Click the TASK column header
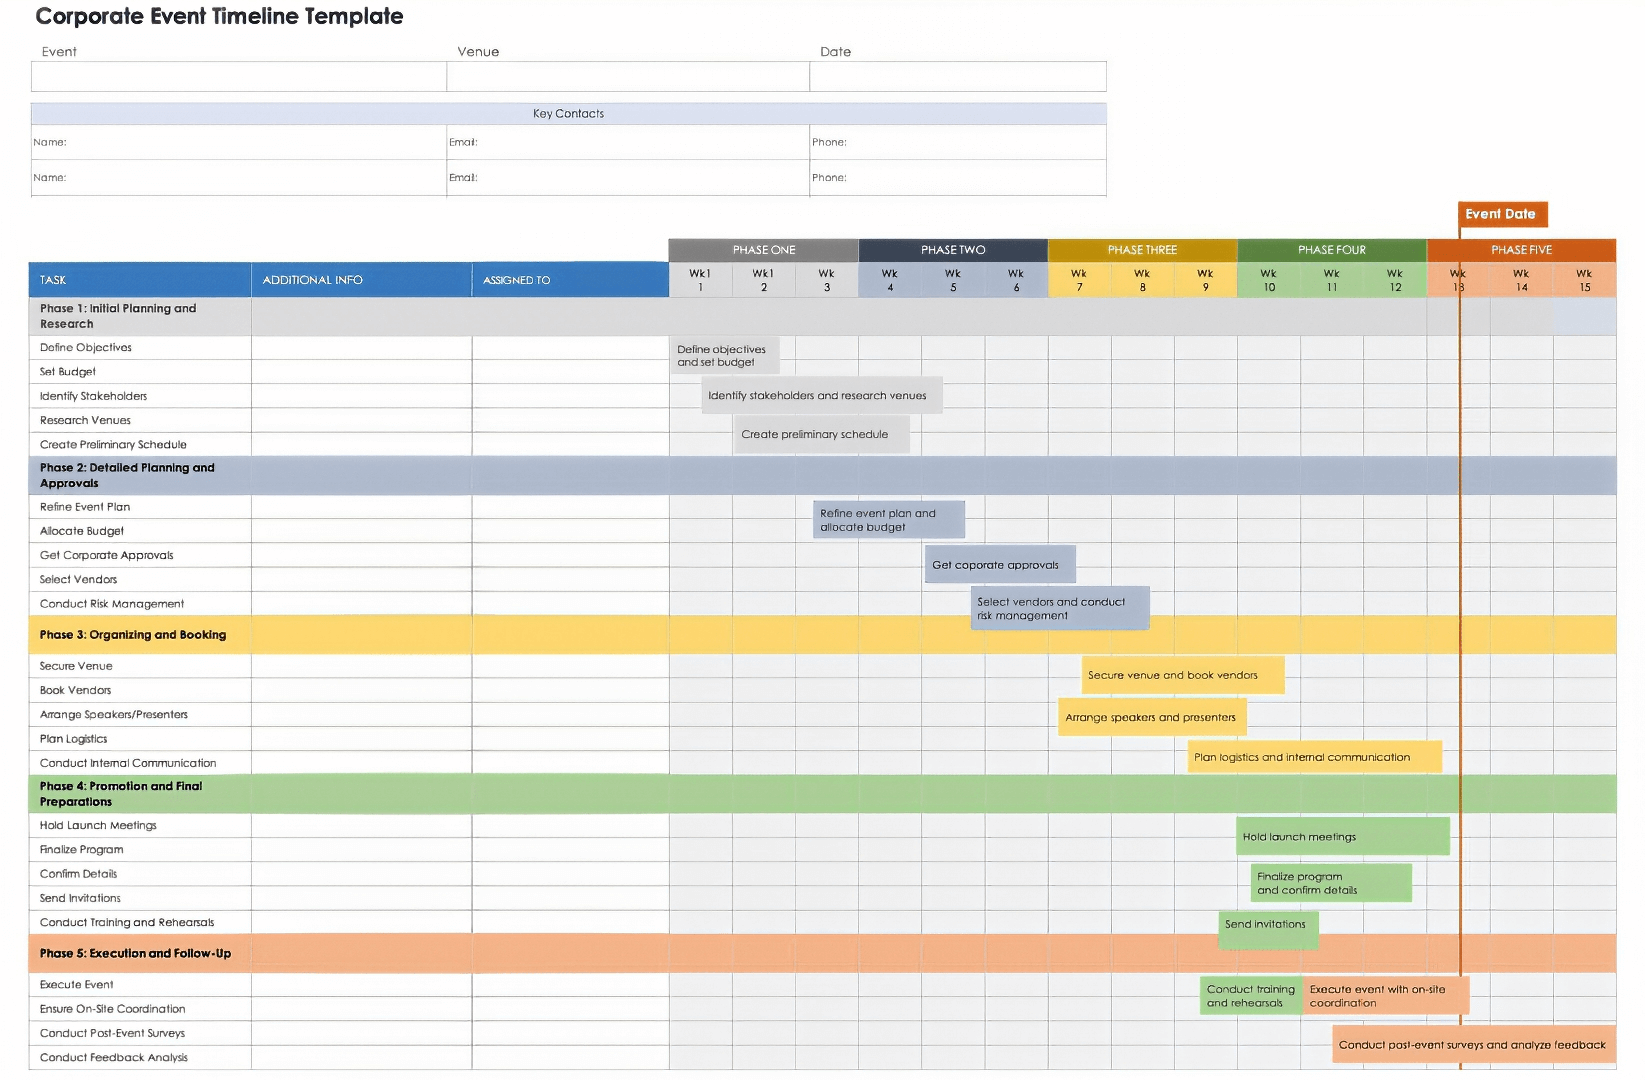This screenshot has width=1645, height=1080. pos(140,280)
